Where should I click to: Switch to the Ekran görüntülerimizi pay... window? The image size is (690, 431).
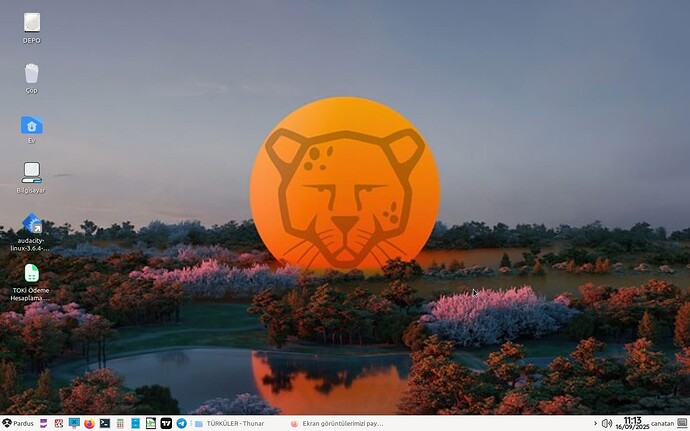pyautogui.click(x=337, y=424)
